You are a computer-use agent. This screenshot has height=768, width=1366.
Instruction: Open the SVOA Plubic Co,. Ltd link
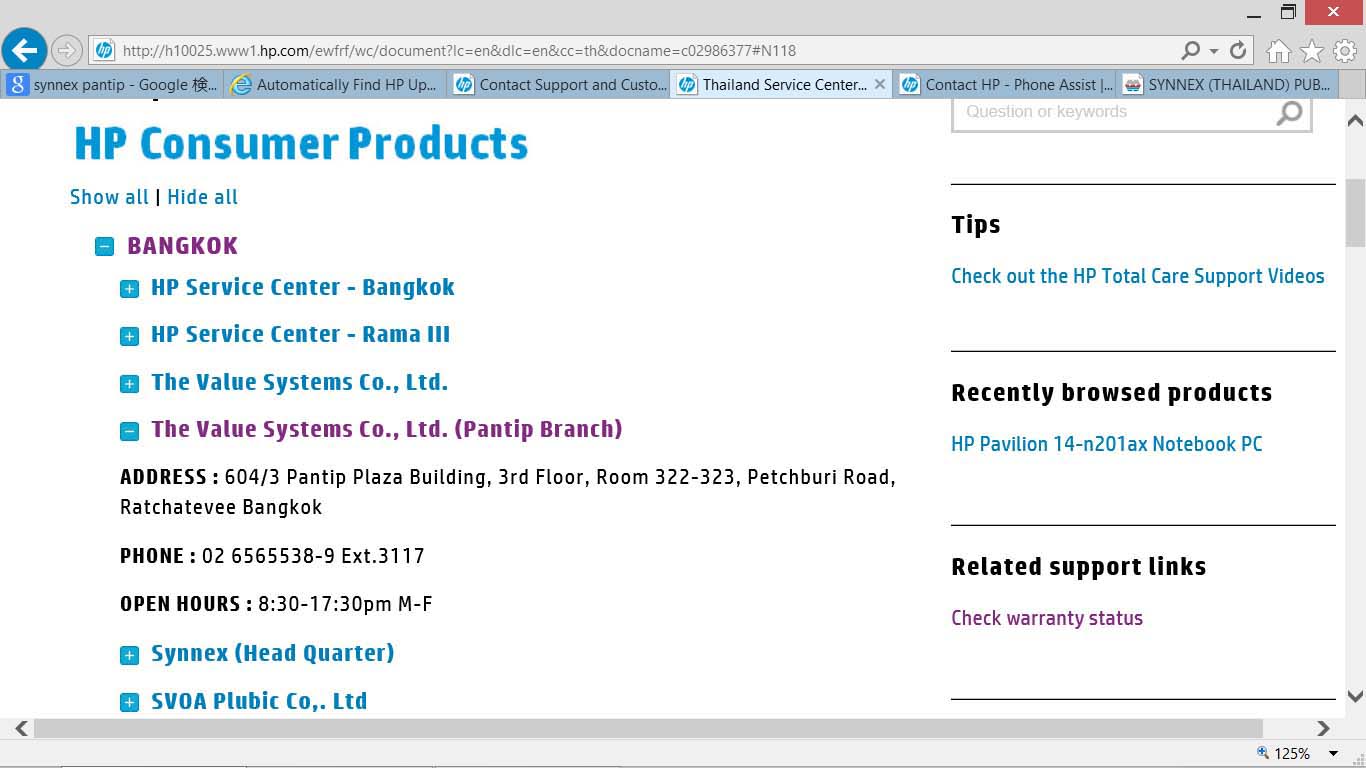pyautogui.click(x=259, y=701)
